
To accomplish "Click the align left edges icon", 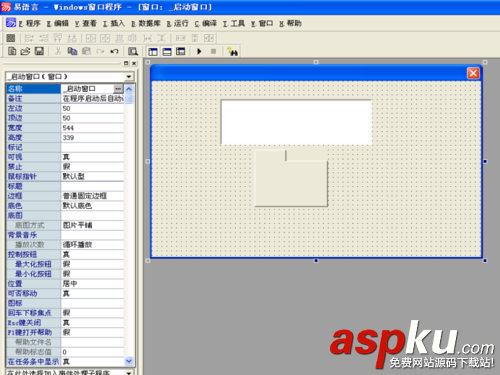I will point(30,38).
